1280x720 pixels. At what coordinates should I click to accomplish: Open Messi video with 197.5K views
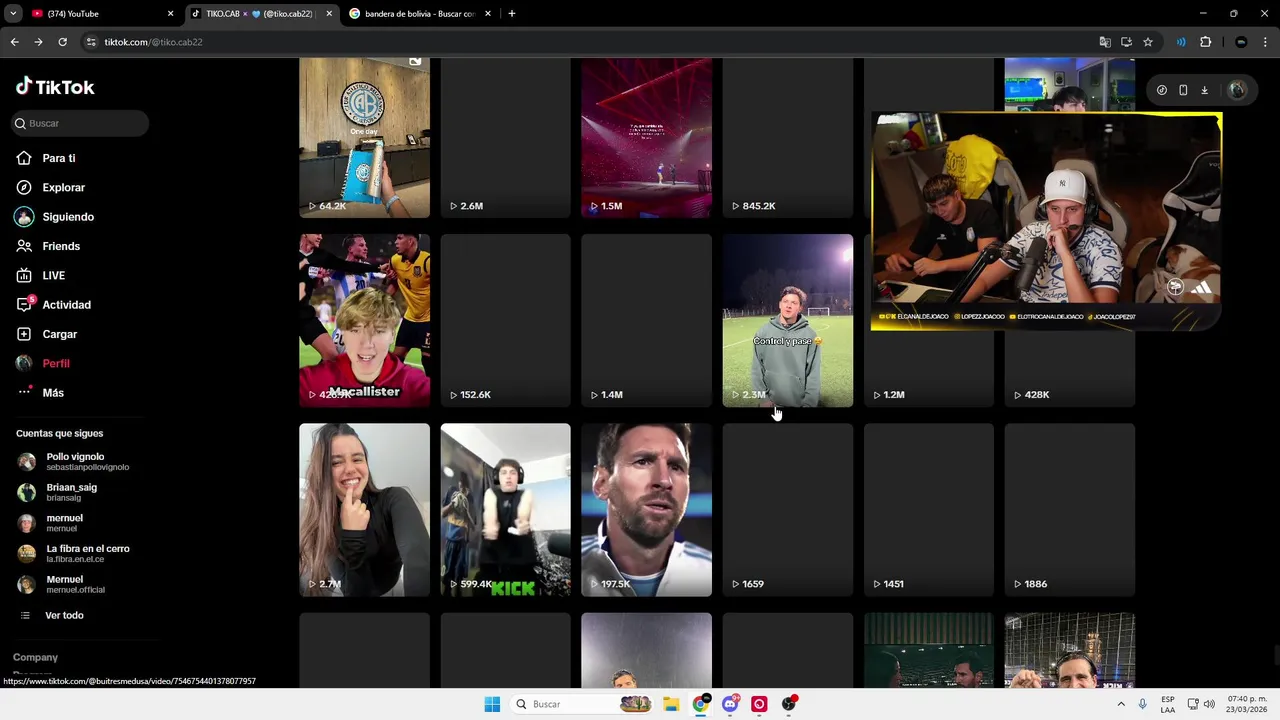[646, 510]
